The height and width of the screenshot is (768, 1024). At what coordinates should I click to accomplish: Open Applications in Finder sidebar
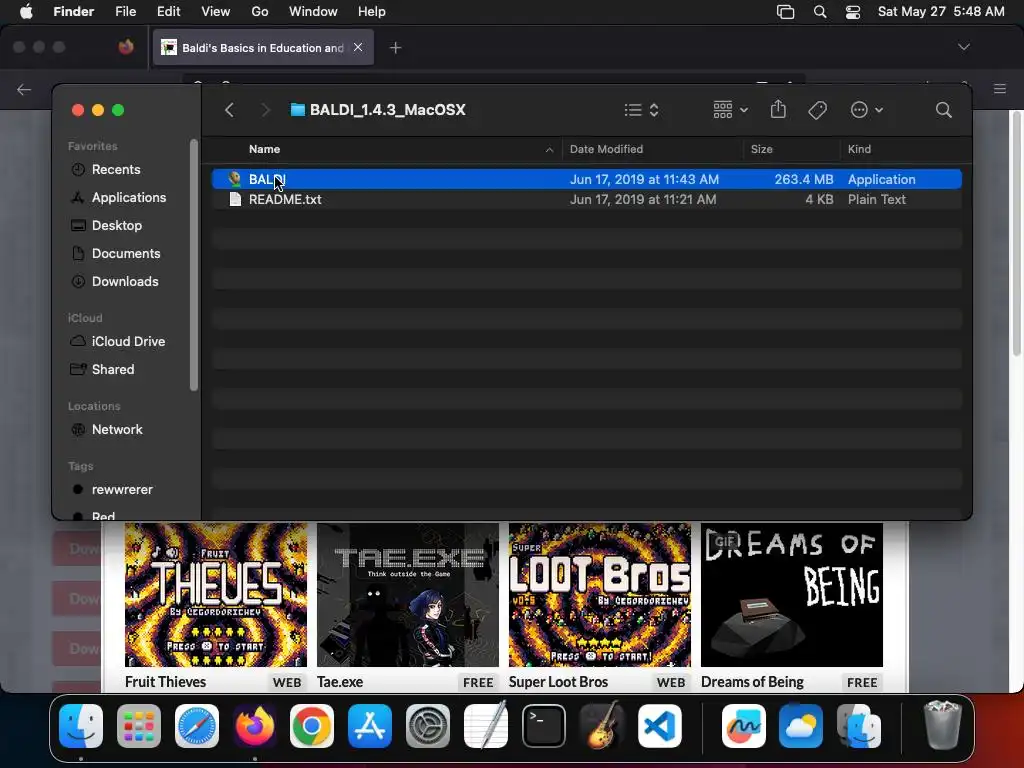coord(129,198)
